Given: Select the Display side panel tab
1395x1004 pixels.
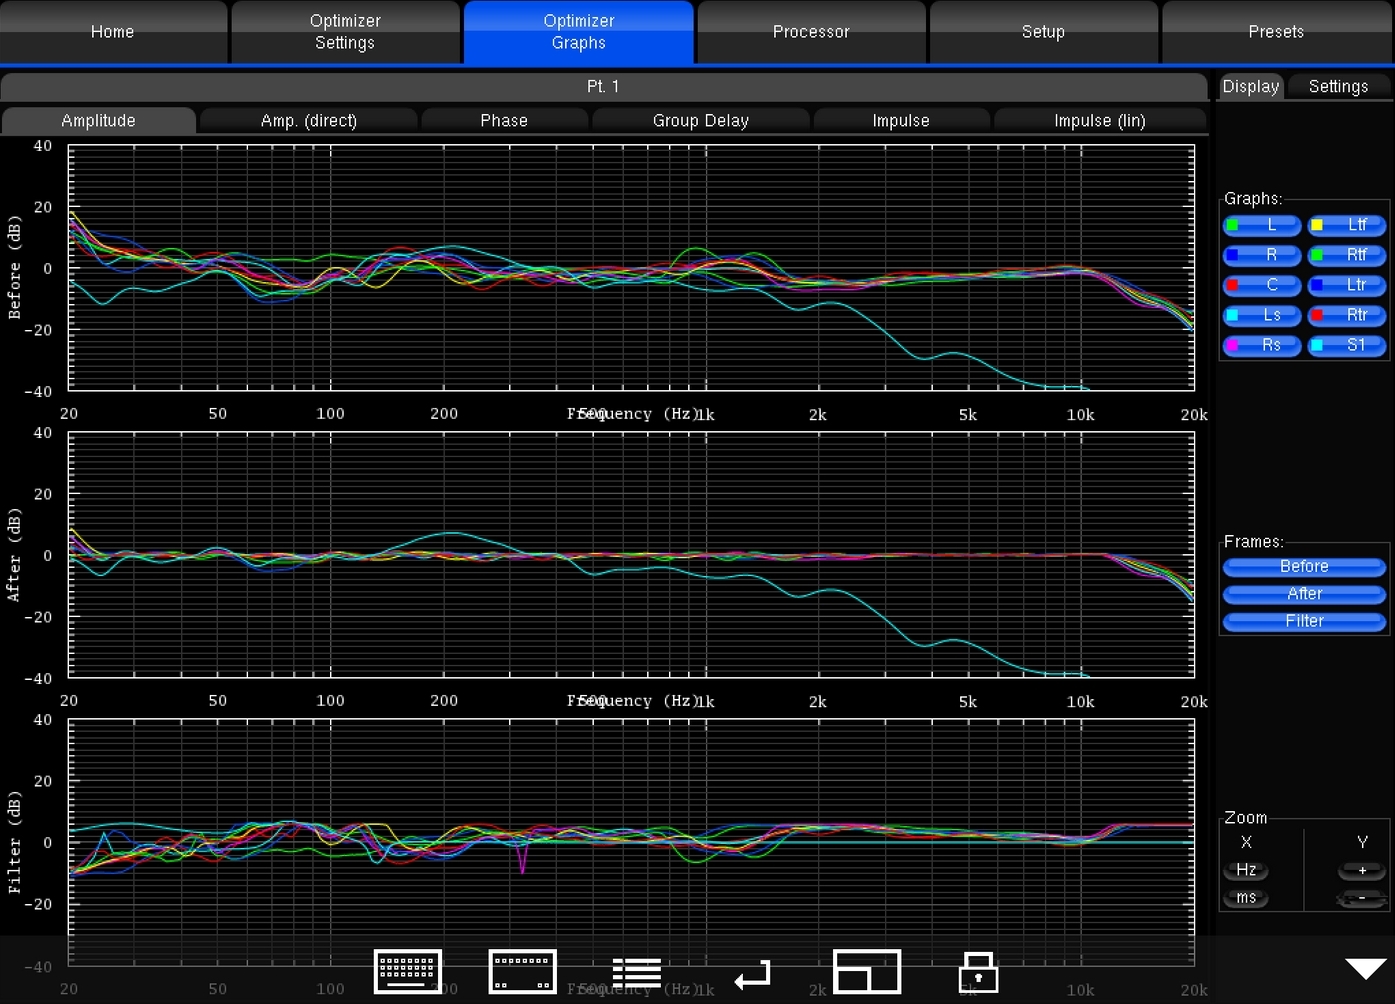Looking at the screenshot, I should pos(1251,87).
